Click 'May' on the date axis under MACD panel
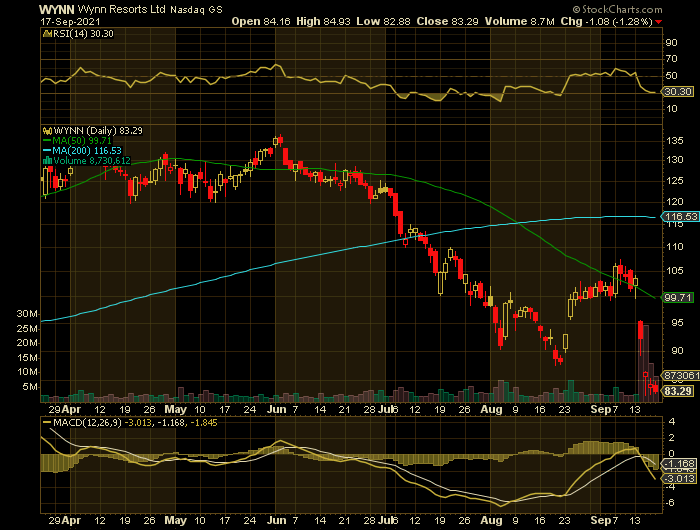The height and width of the screenshot is (530, 700). (x=175, y=521)
